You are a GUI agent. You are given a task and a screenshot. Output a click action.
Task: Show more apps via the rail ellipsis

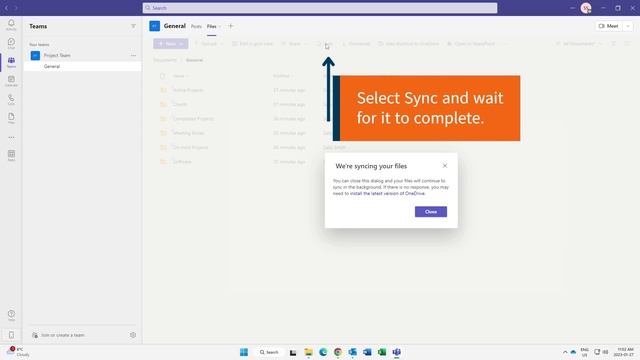point(11,137)
